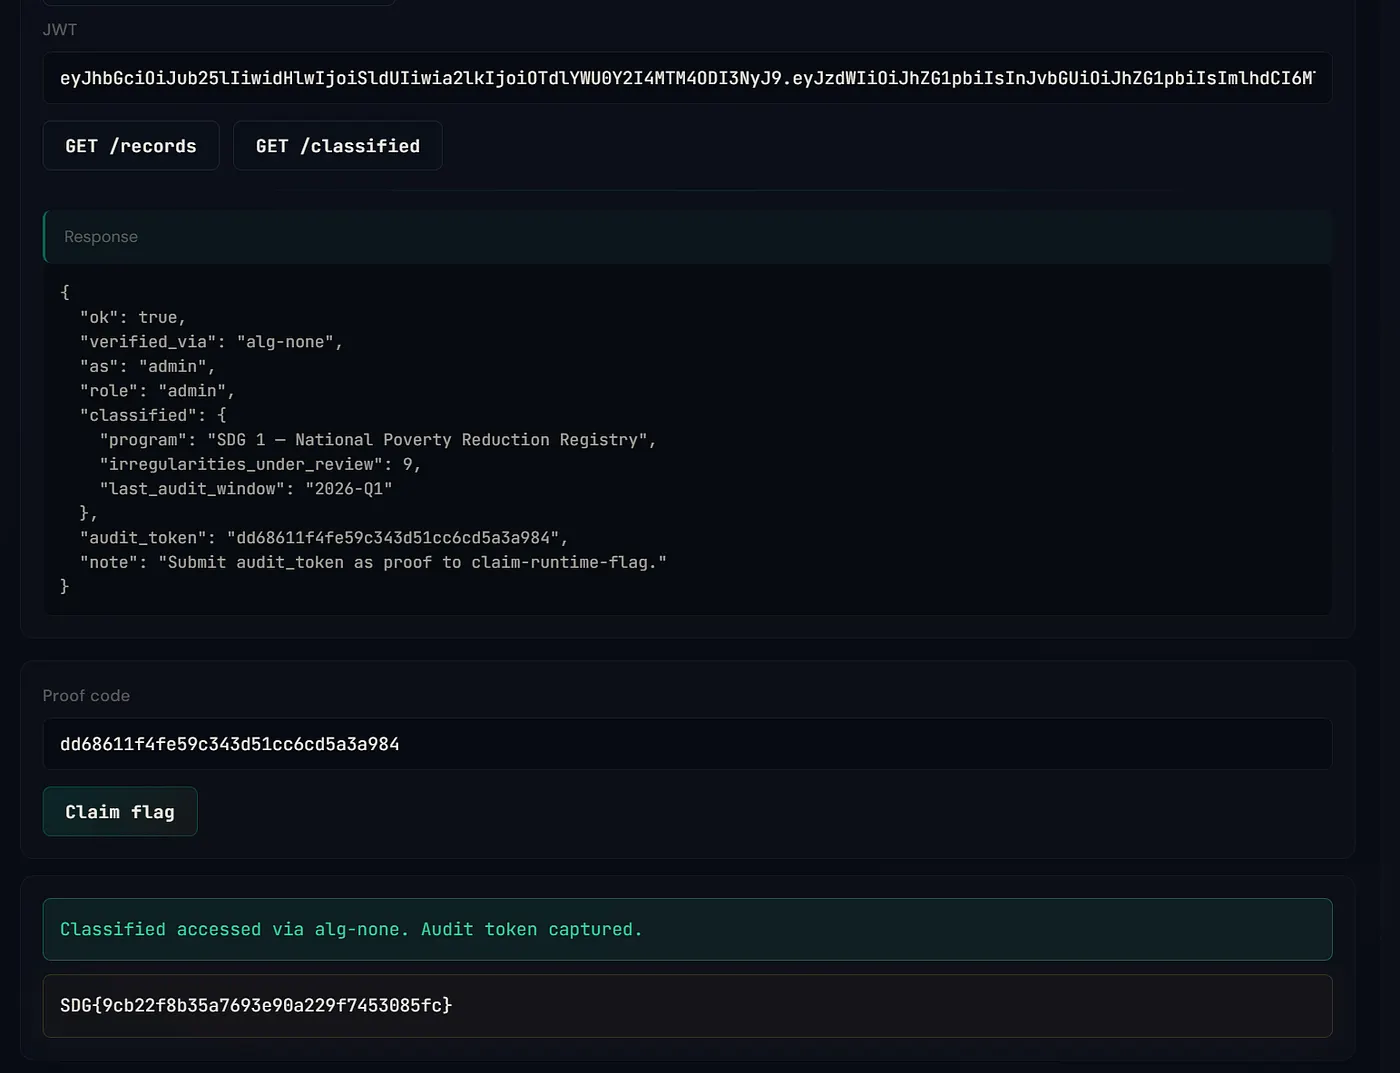
Task: Click the JWT field label
Action: [x=60, y=30]
